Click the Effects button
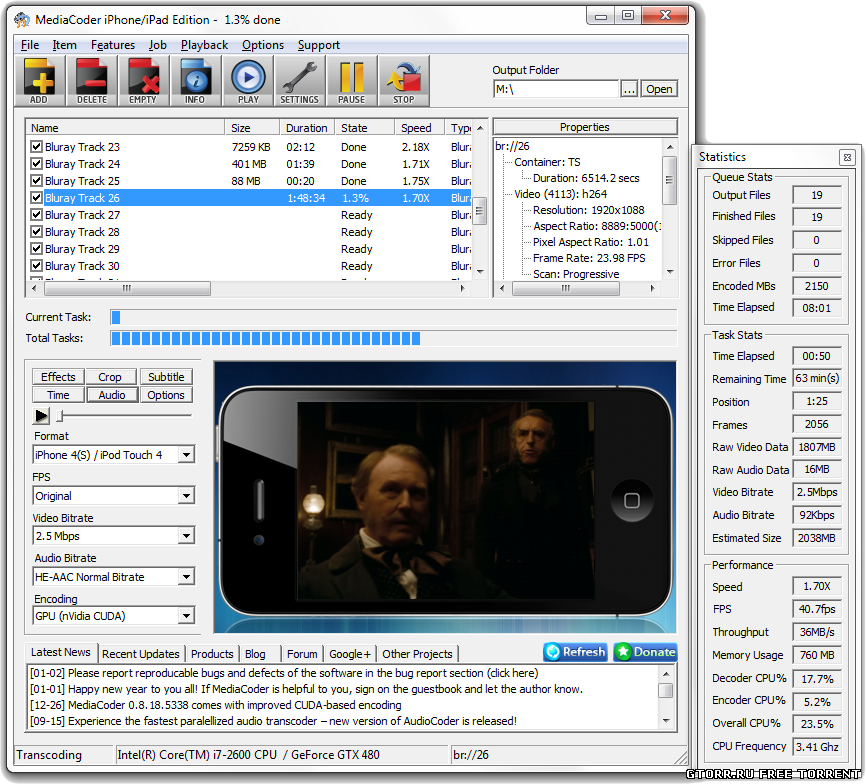866x784 pixels. click(58, 377)
